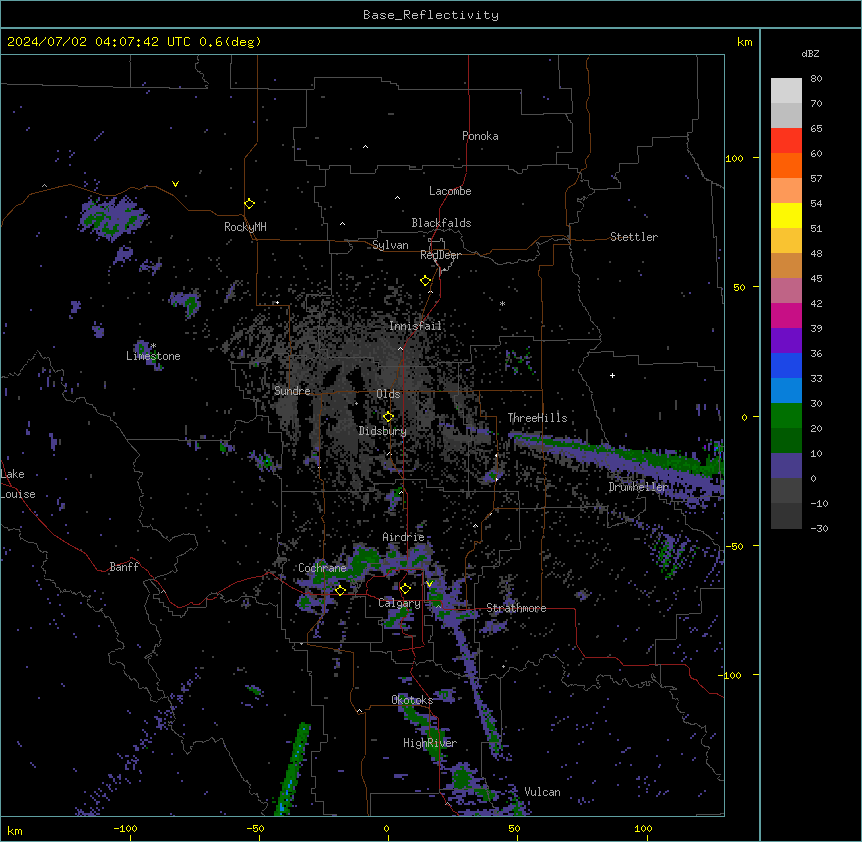Click the yellow diamond marker above Calgary label
Viewport: 862px width, 842px height.
click(405, 589)
